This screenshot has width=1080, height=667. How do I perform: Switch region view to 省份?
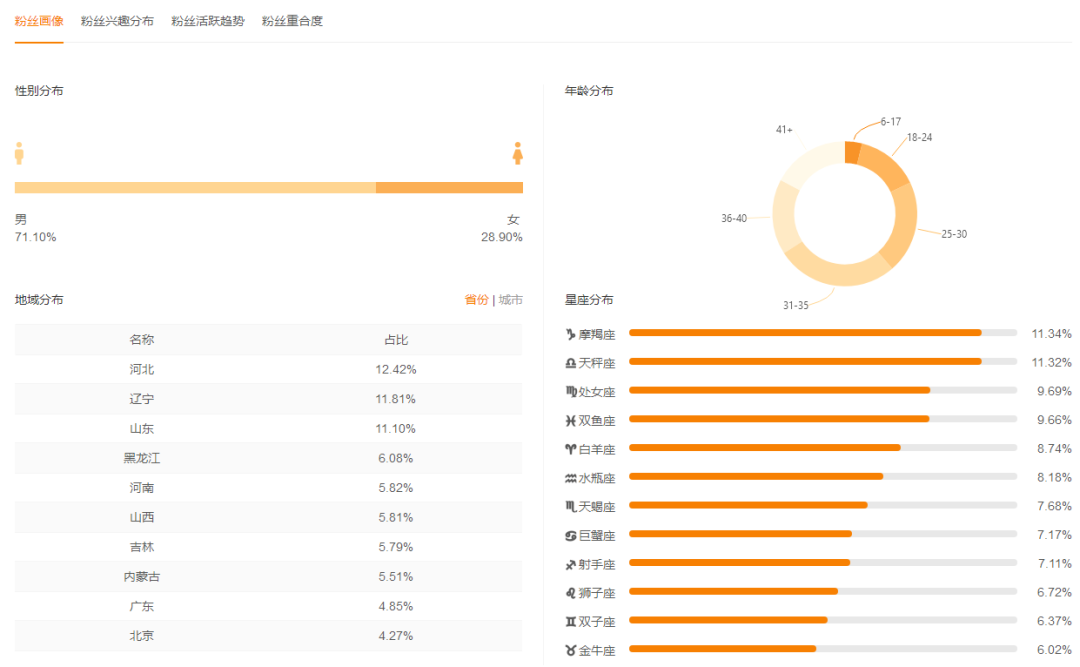476,300
